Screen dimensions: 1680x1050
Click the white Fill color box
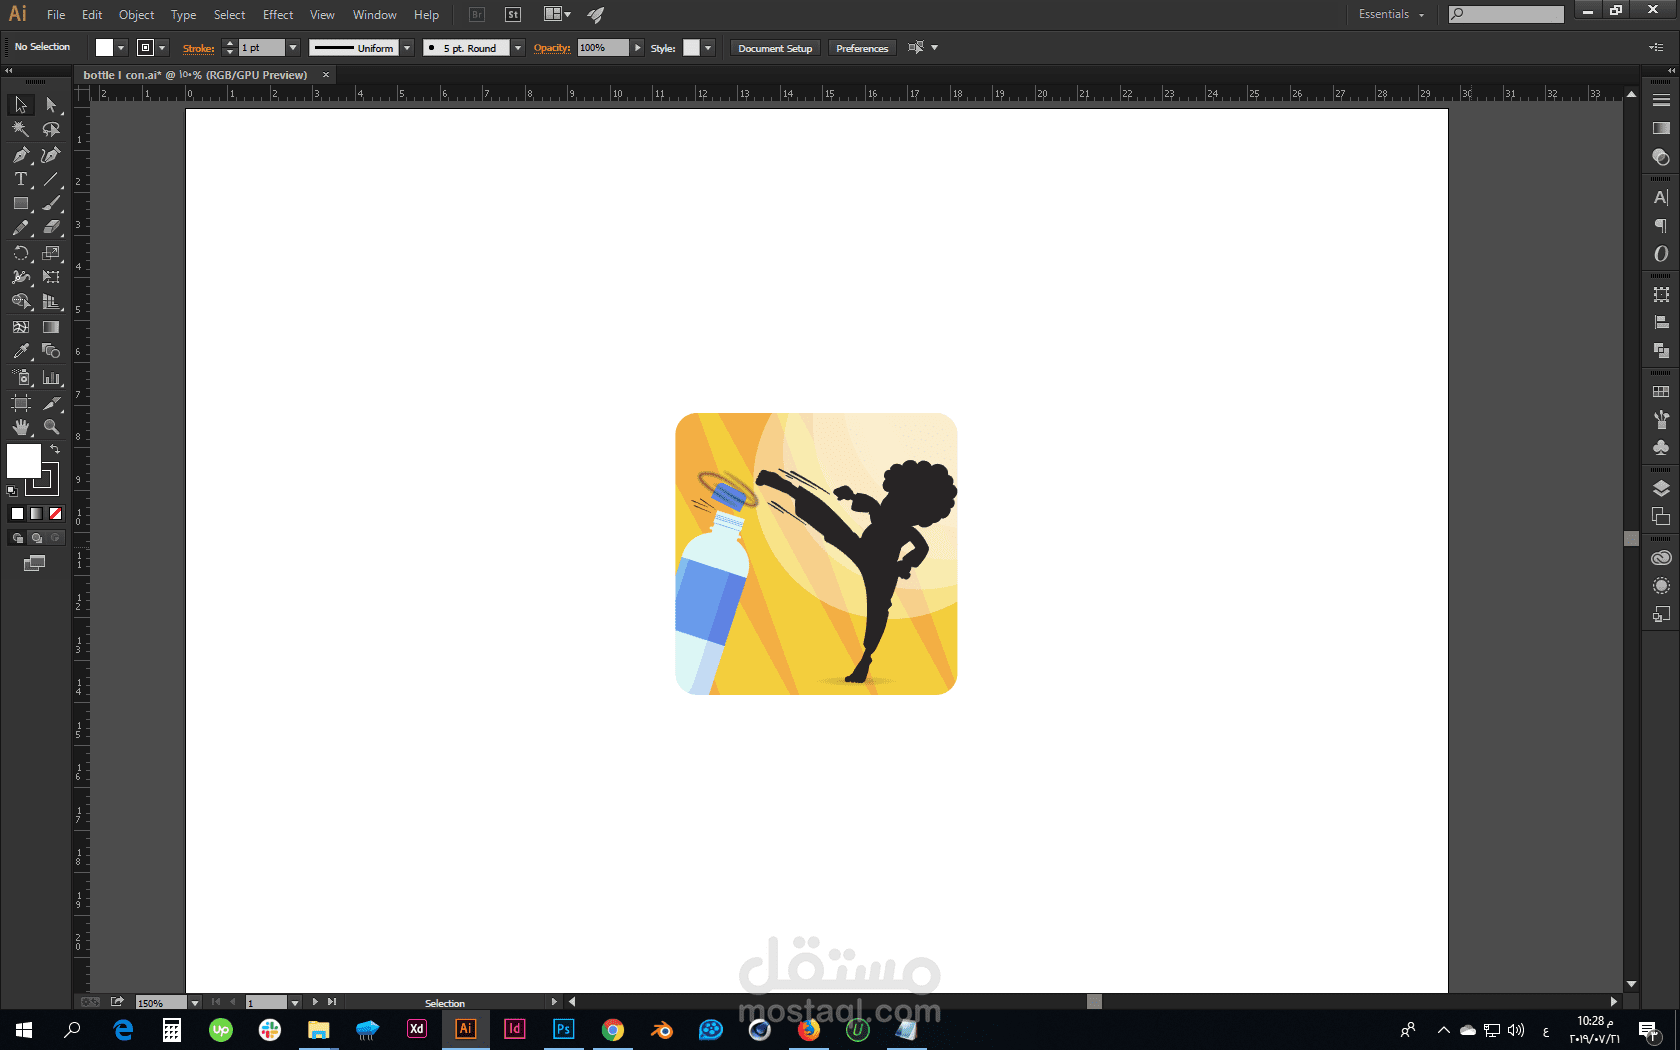pos(24,461)
